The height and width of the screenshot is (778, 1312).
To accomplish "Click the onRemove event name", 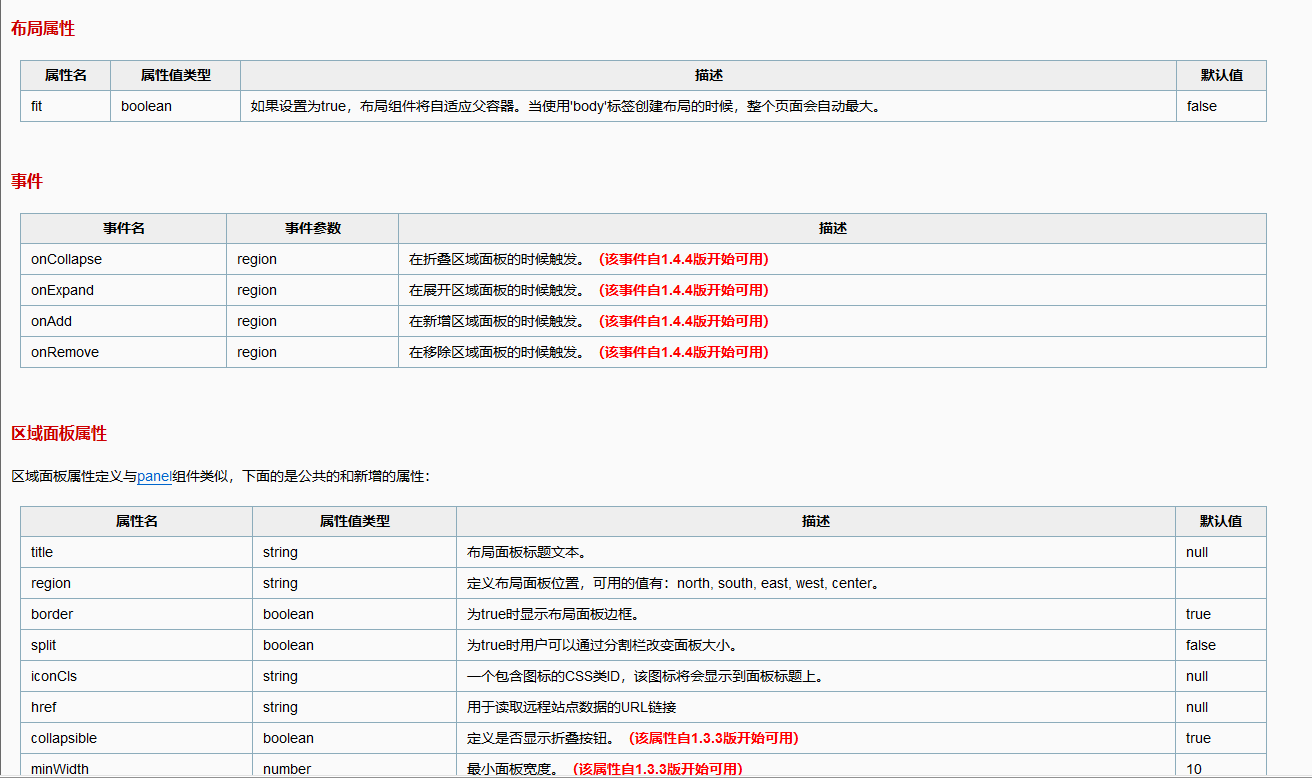I will (x=65, y=352).
